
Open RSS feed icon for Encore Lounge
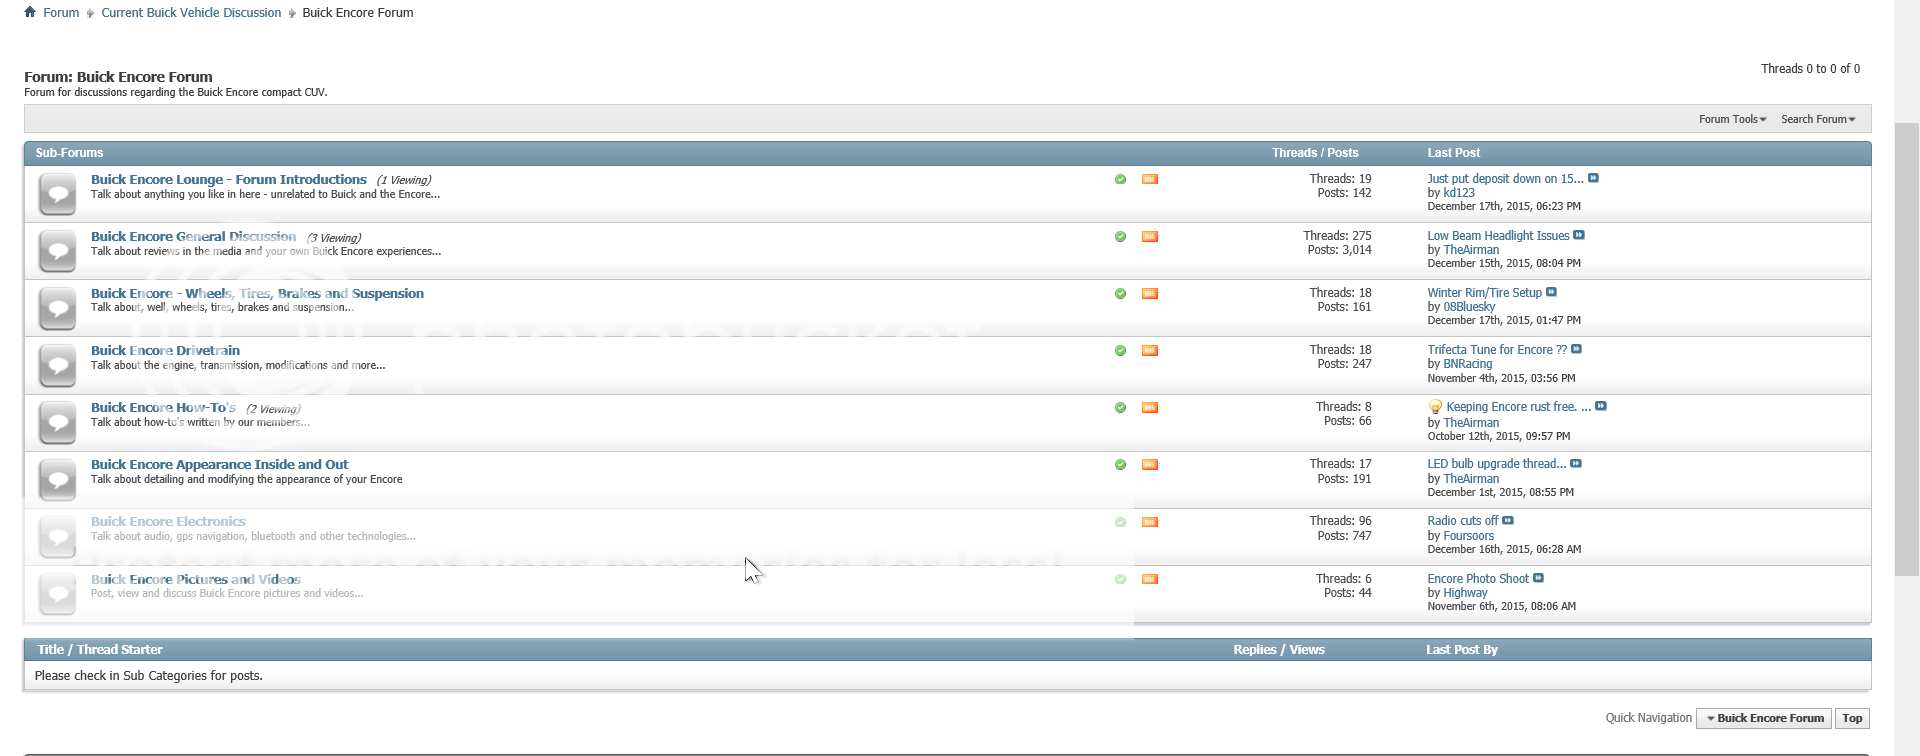pos(1150,179)
